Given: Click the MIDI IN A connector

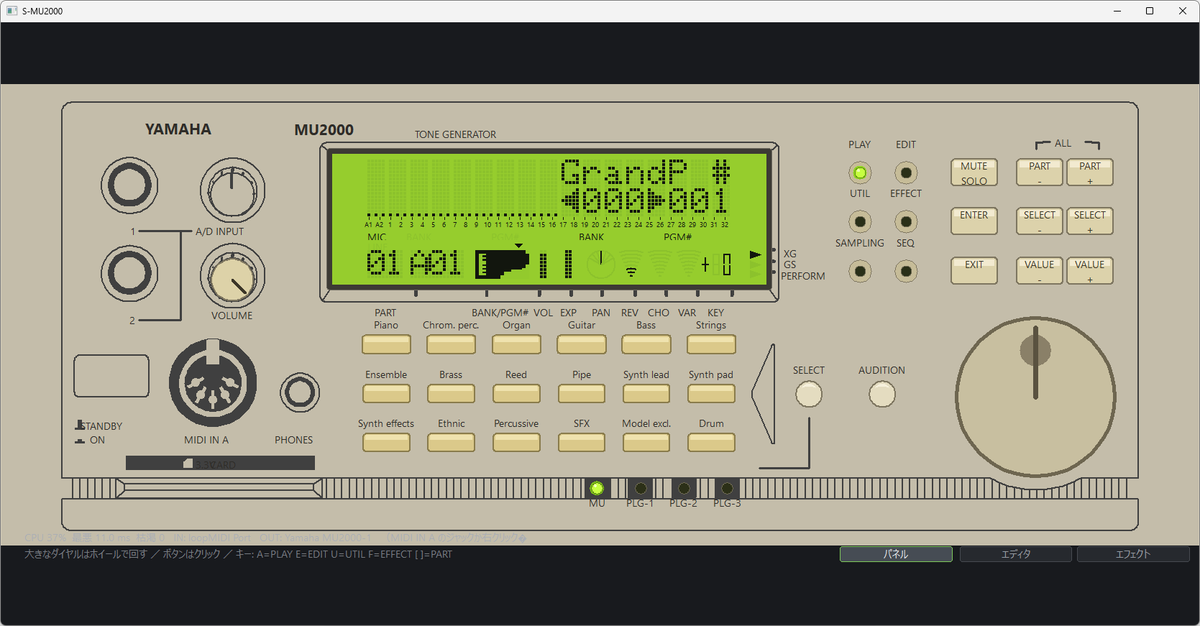Looking at the screenshot, I should tap(213, 383).
